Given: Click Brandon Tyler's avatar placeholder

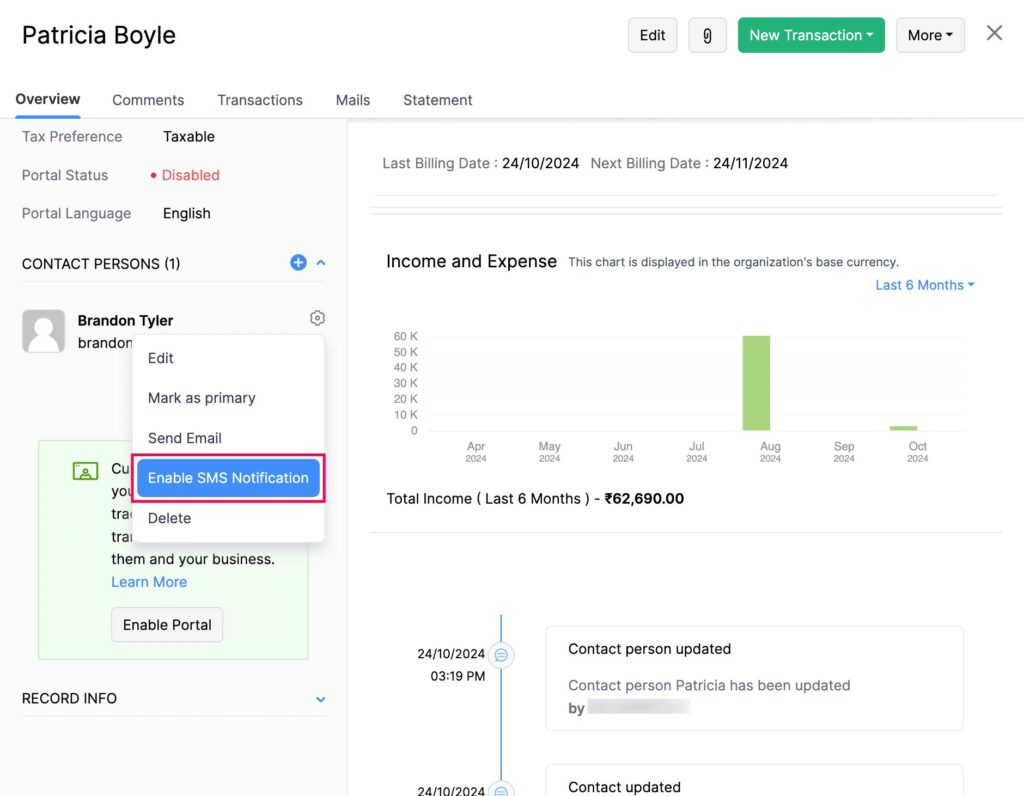Looking at the screenshot, I should (x=43, y=331).
